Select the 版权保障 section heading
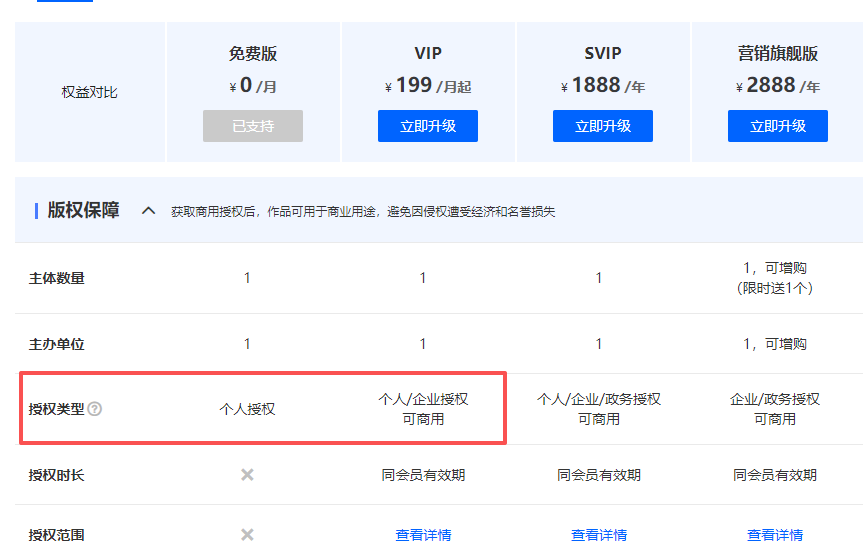The image size is (863, 554). pos(84,211)
